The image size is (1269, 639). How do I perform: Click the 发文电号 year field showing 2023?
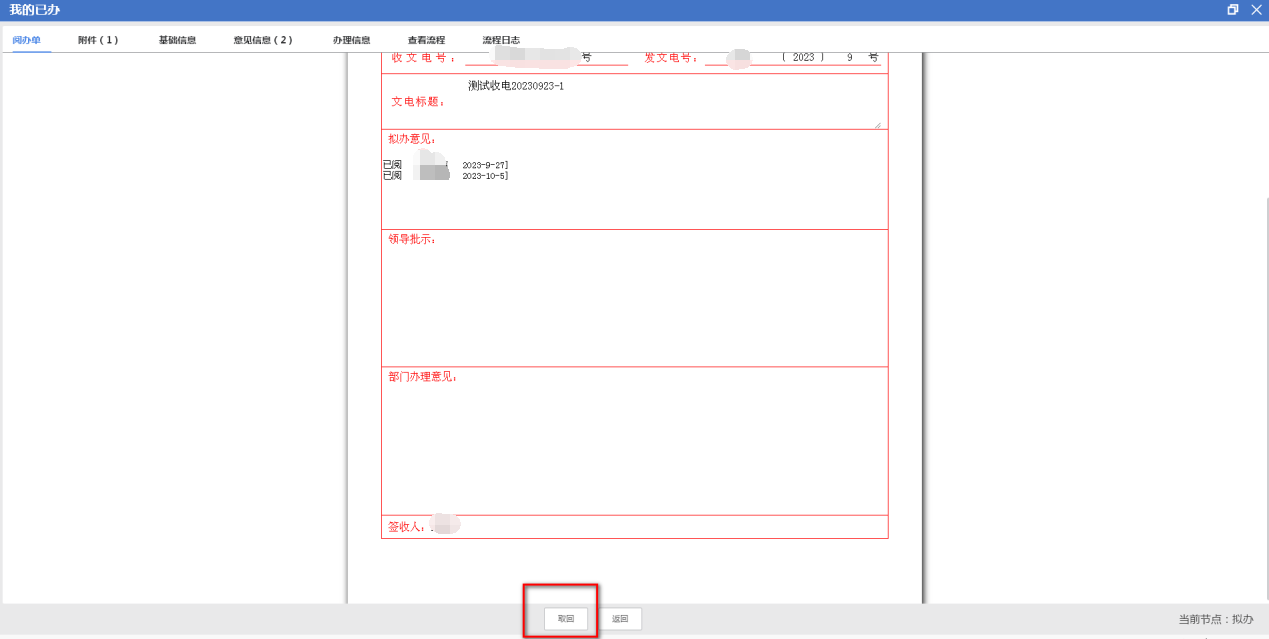[x=803, y=58]
